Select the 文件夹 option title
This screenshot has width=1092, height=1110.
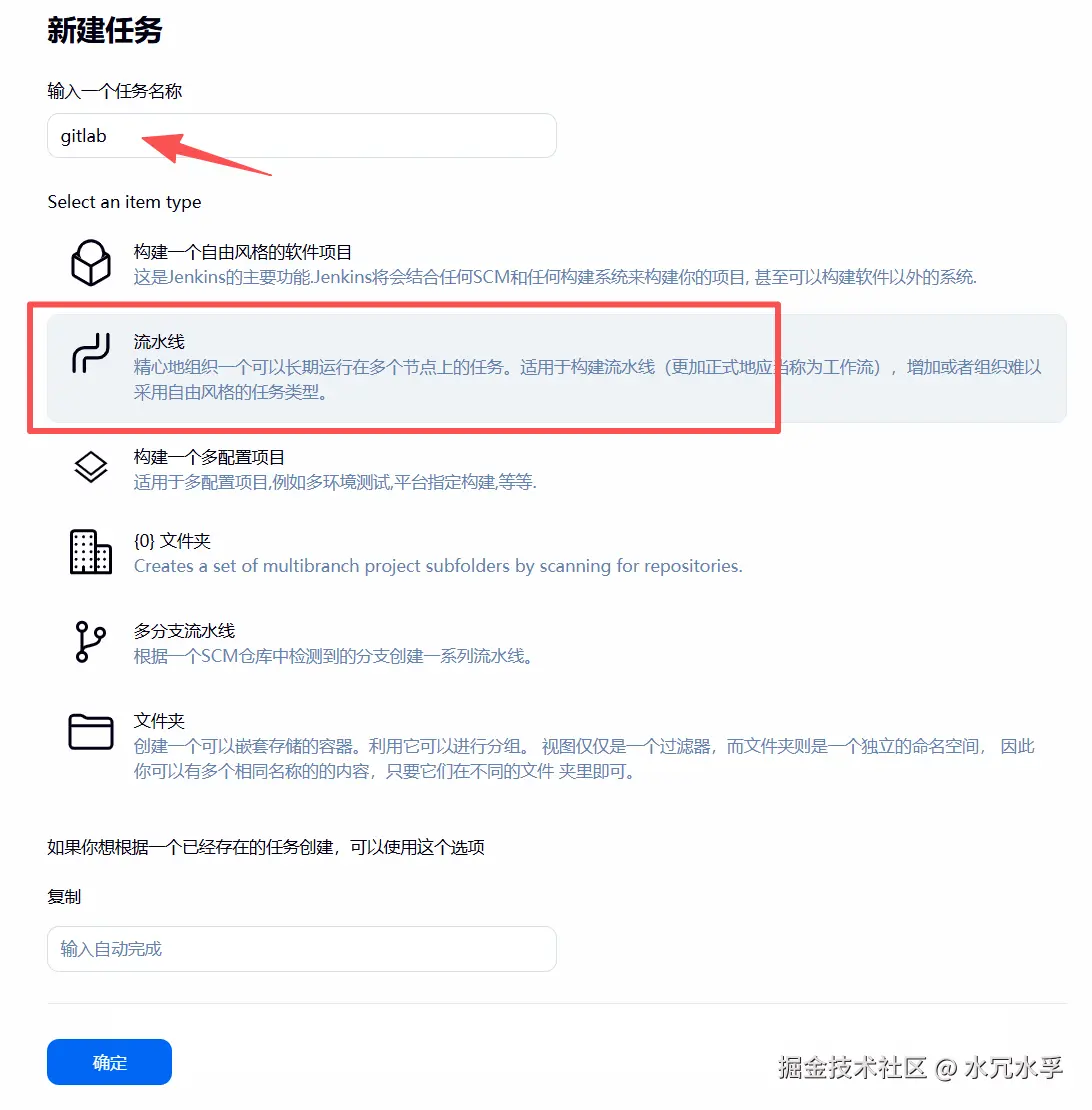(159, 721)
